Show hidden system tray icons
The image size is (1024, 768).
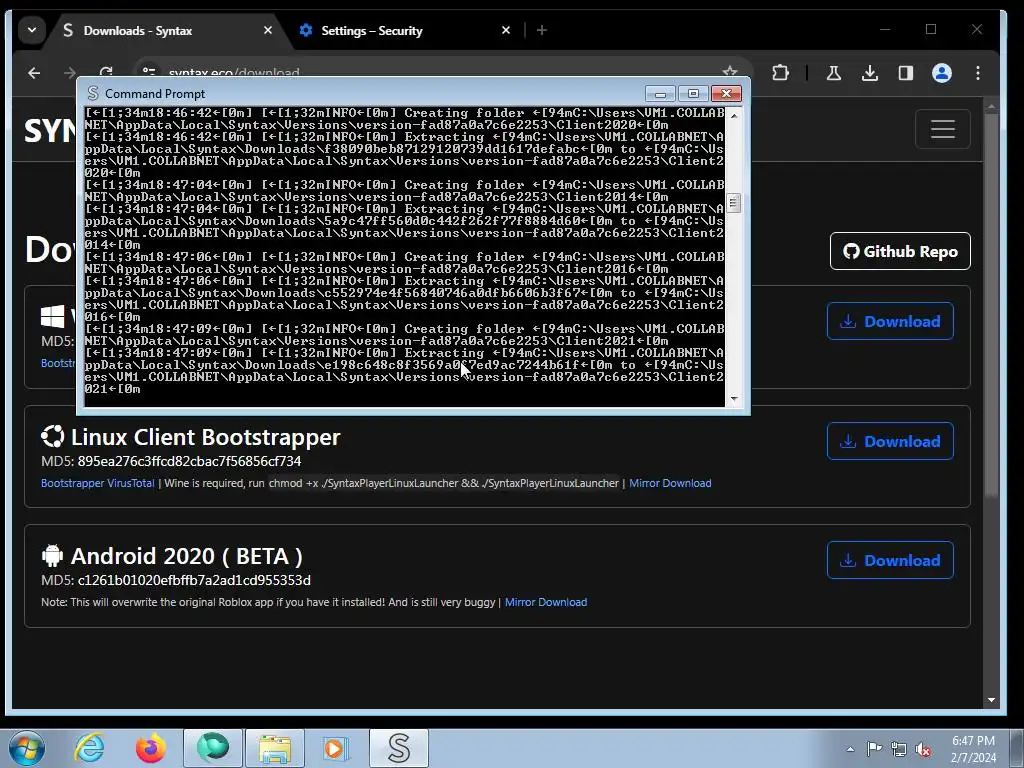tap(850, 749)
